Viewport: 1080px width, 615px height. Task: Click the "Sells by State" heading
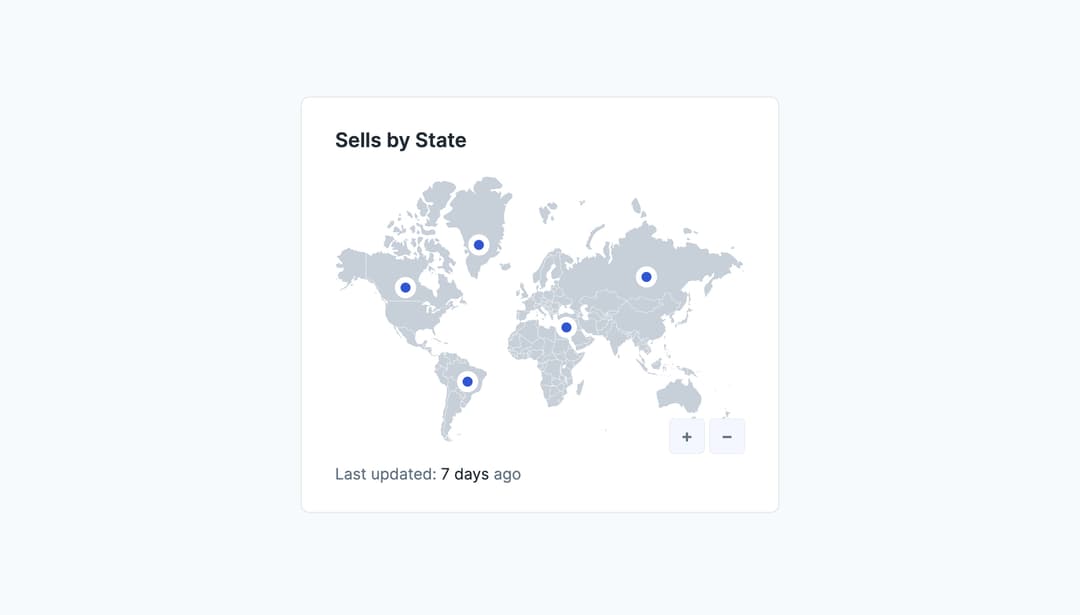pos(400,140)
